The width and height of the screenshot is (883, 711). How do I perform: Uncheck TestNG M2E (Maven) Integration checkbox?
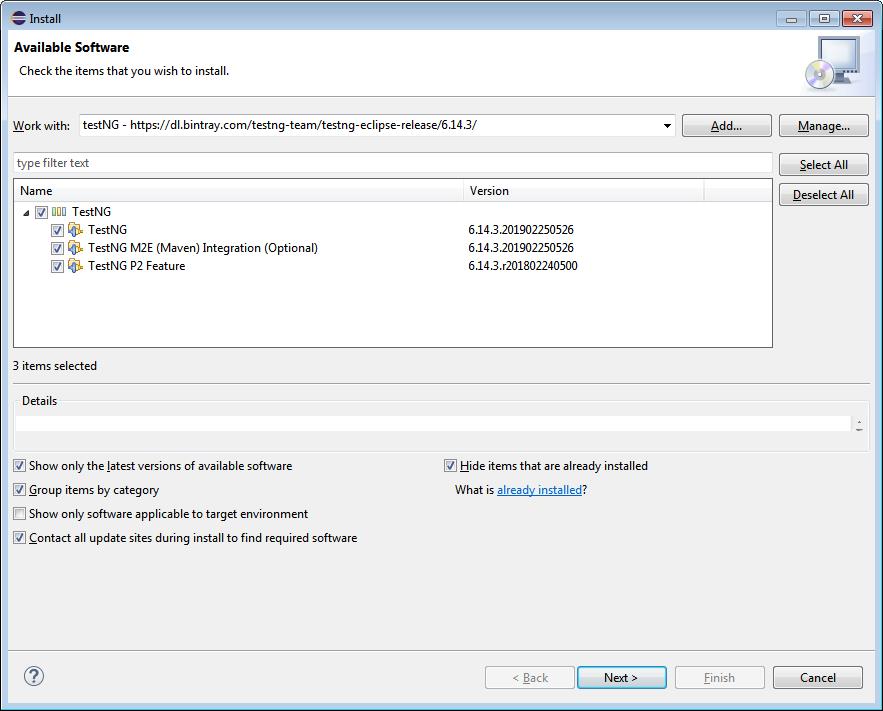coord(57,248)
